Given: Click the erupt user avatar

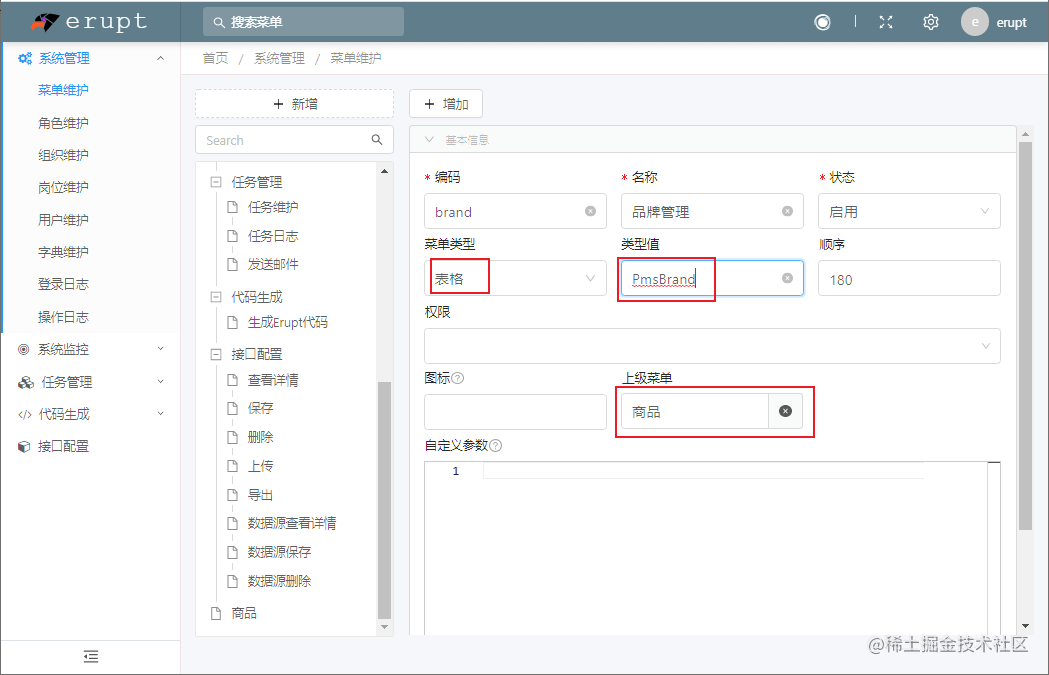Looking at the screenshot, I should click(x=975, y=22).
